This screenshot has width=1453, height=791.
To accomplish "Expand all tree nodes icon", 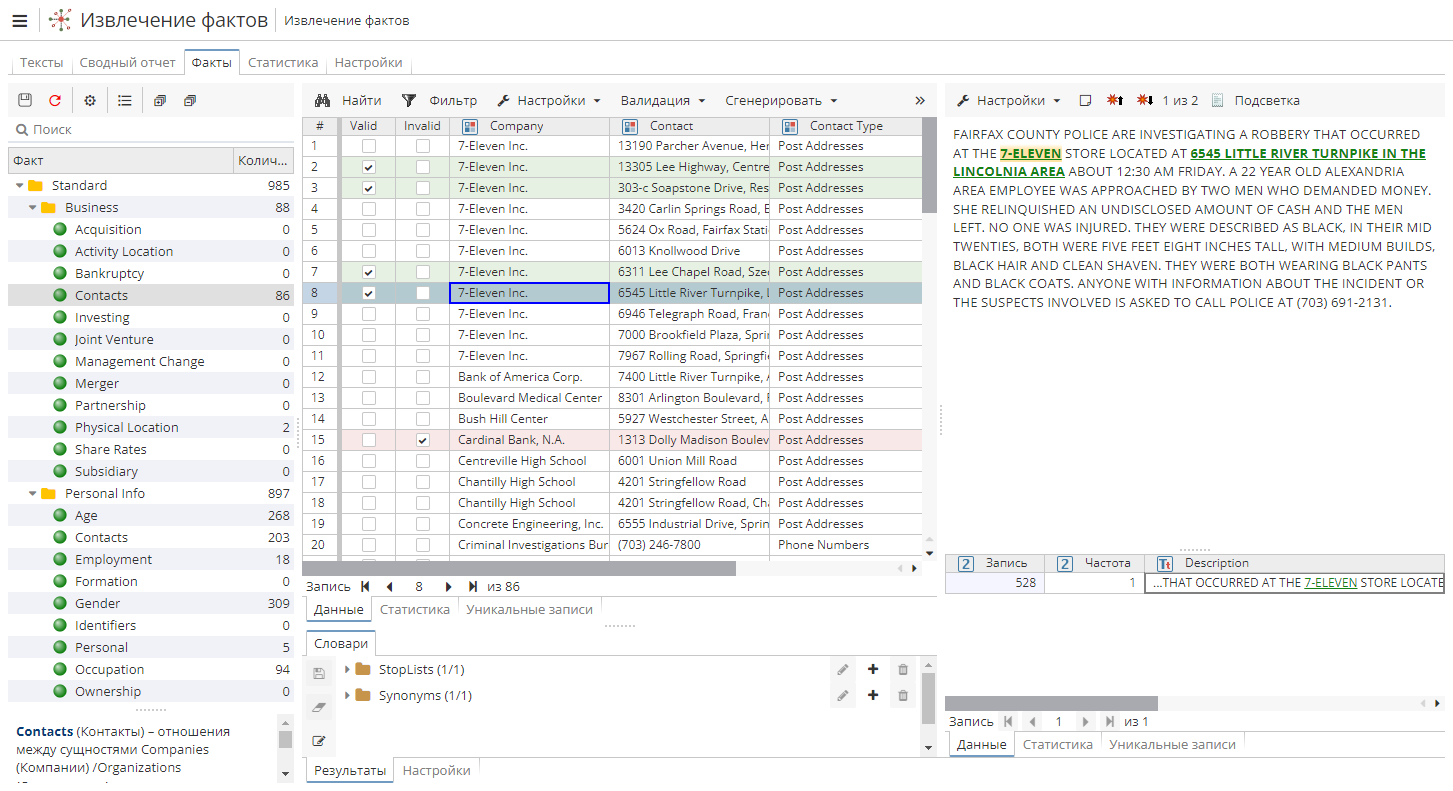I will (x=160, y=100).
